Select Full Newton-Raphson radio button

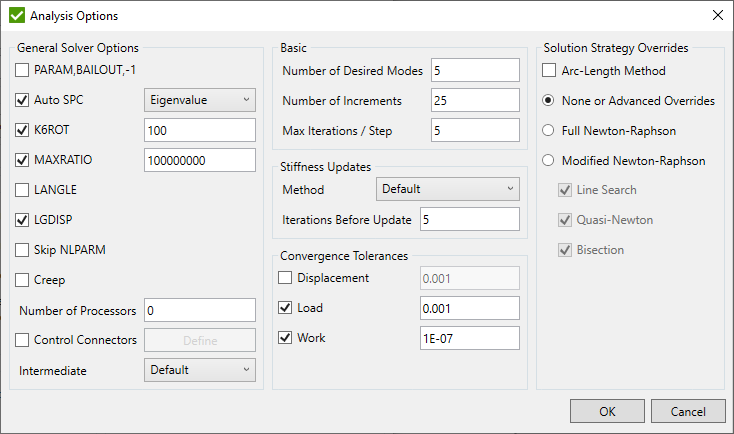pos(548,130)
